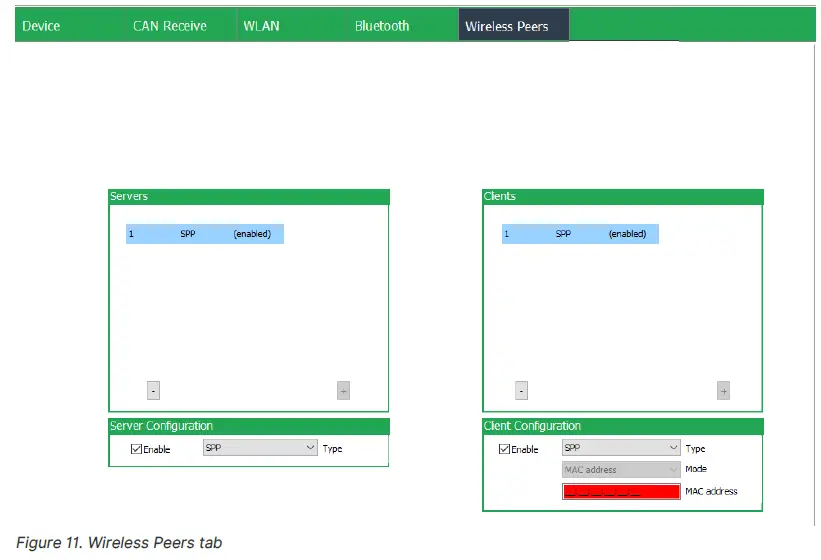
Task: Switch to the WLAN tab
Action: (261, 26)
